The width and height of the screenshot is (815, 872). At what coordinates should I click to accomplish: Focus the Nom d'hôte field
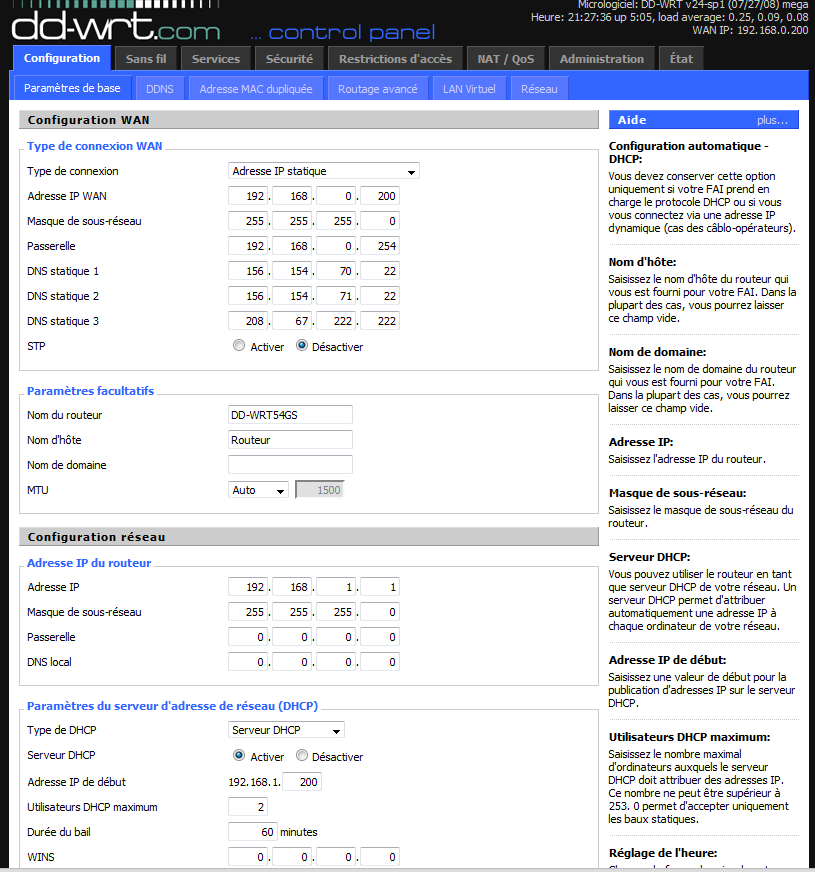(290, 440)
